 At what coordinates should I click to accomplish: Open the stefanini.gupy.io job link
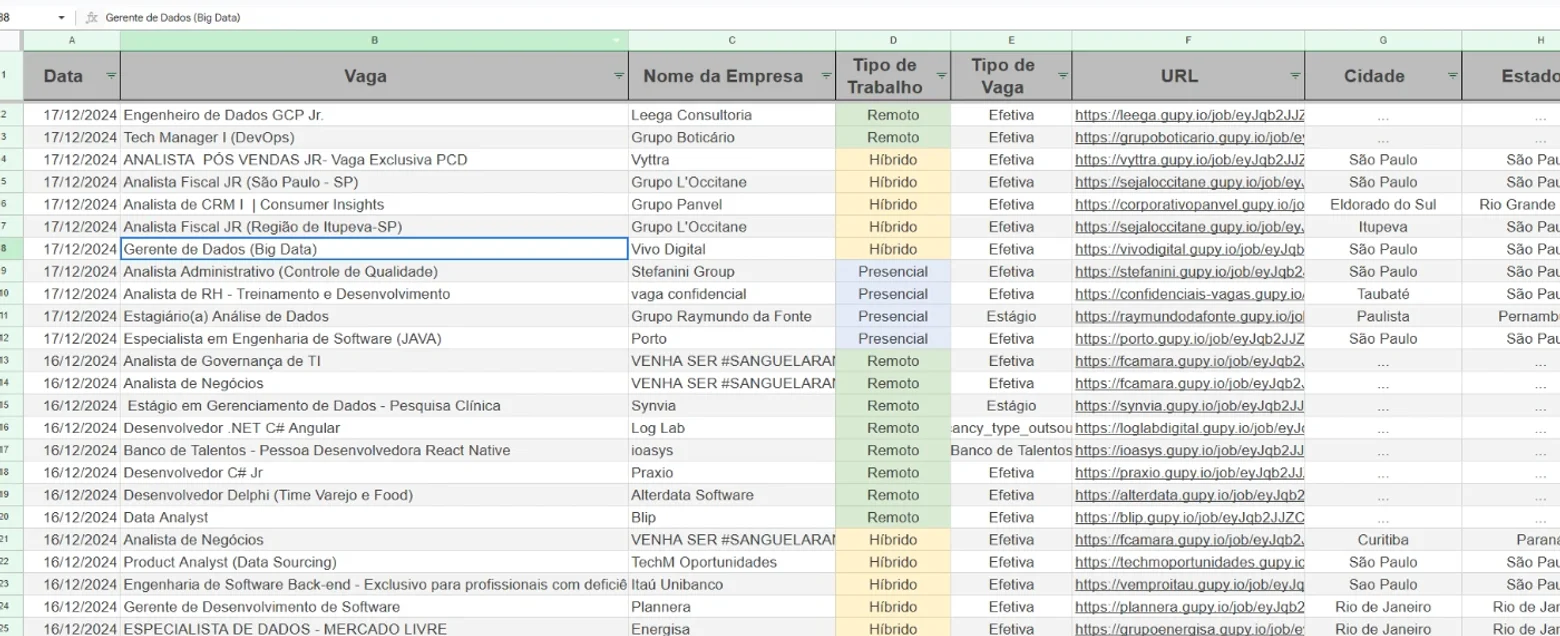click(1189, 271)
